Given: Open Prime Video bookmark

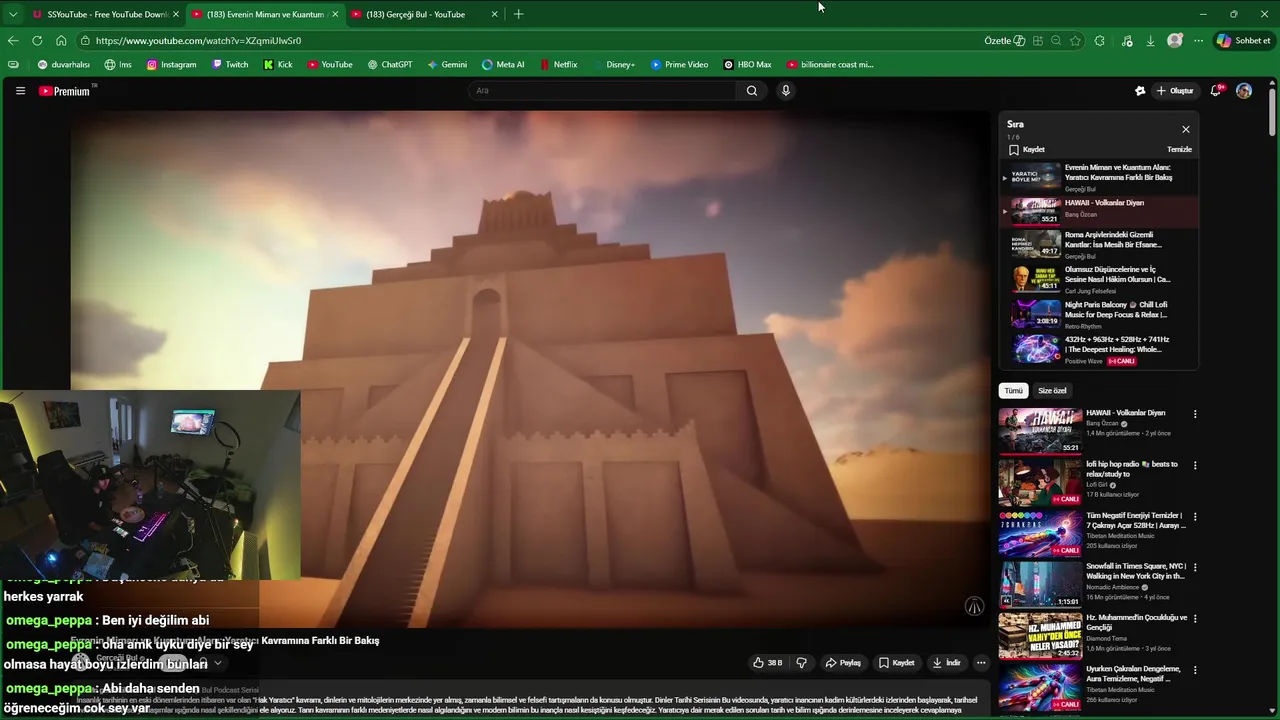Looking at the screenshot, I should [679, 65].
